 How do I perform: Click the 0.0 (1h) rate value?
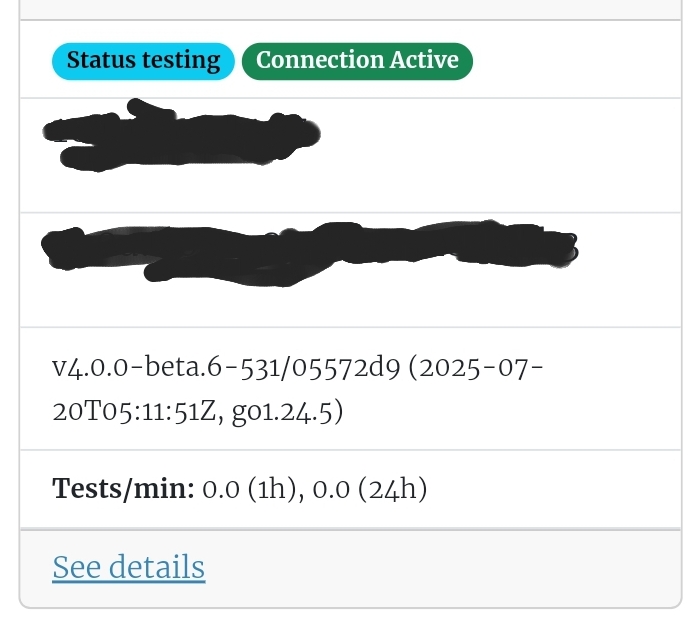coord(249,489)
